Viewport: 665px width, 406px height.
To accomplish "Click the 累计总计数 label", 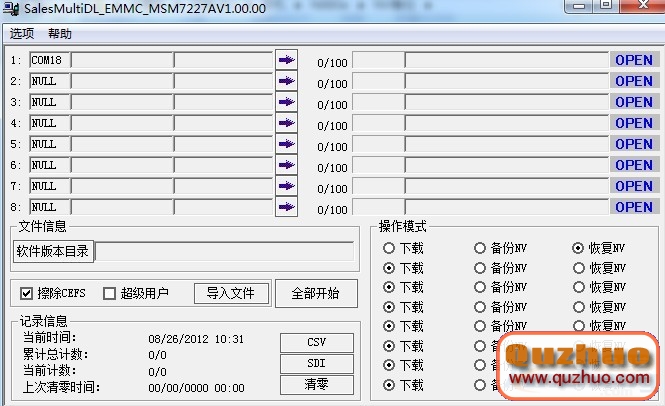I will [x=55, y=354].
